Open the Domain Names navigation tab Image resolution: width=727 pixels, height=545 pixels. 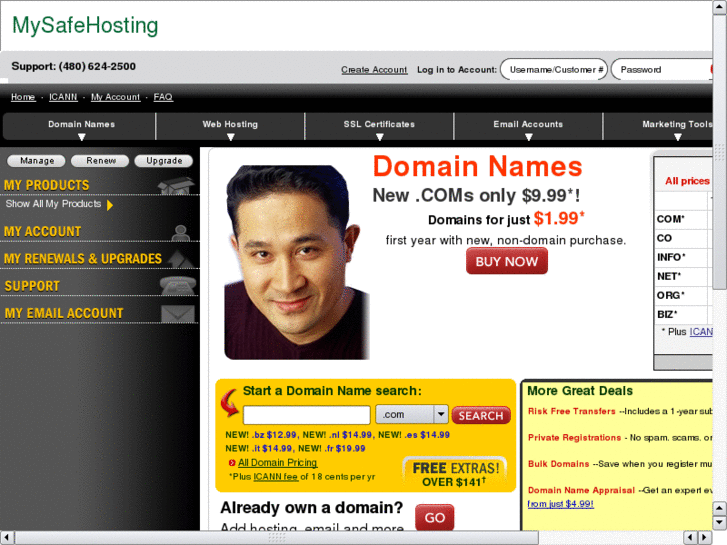[x=79, y=126]
